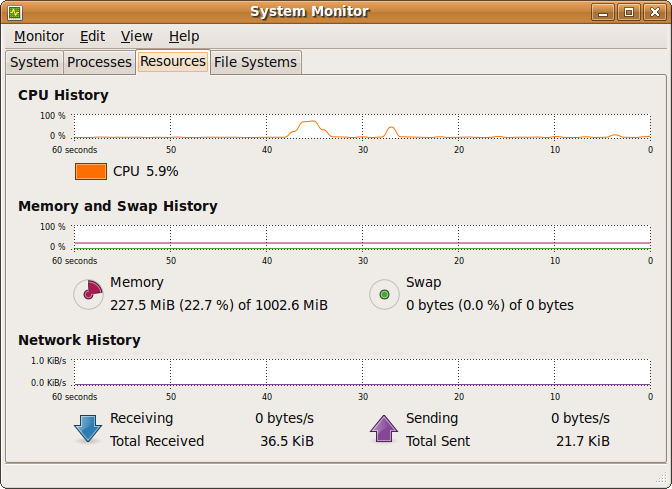This screenshot has width=672, height=489.
Task: Maximize the System Monitor window
Action: point(629,12)
